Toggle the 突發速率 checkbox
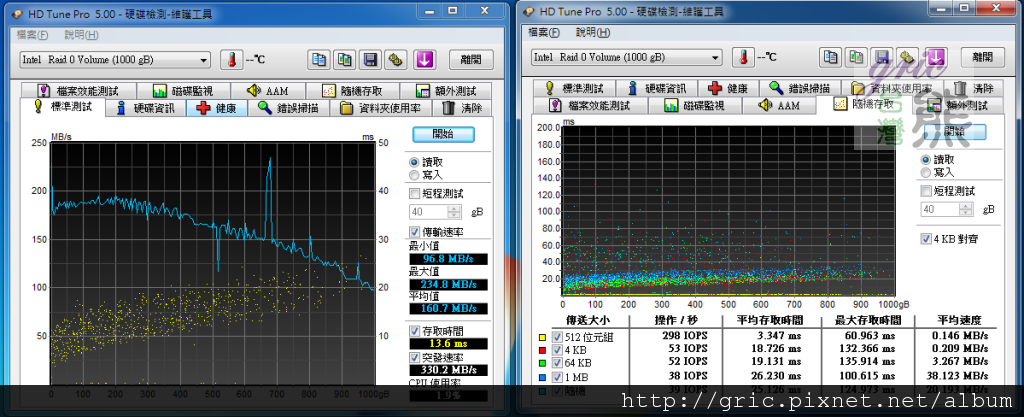Viewport: 1024px width, 417px height. point(414,358)
